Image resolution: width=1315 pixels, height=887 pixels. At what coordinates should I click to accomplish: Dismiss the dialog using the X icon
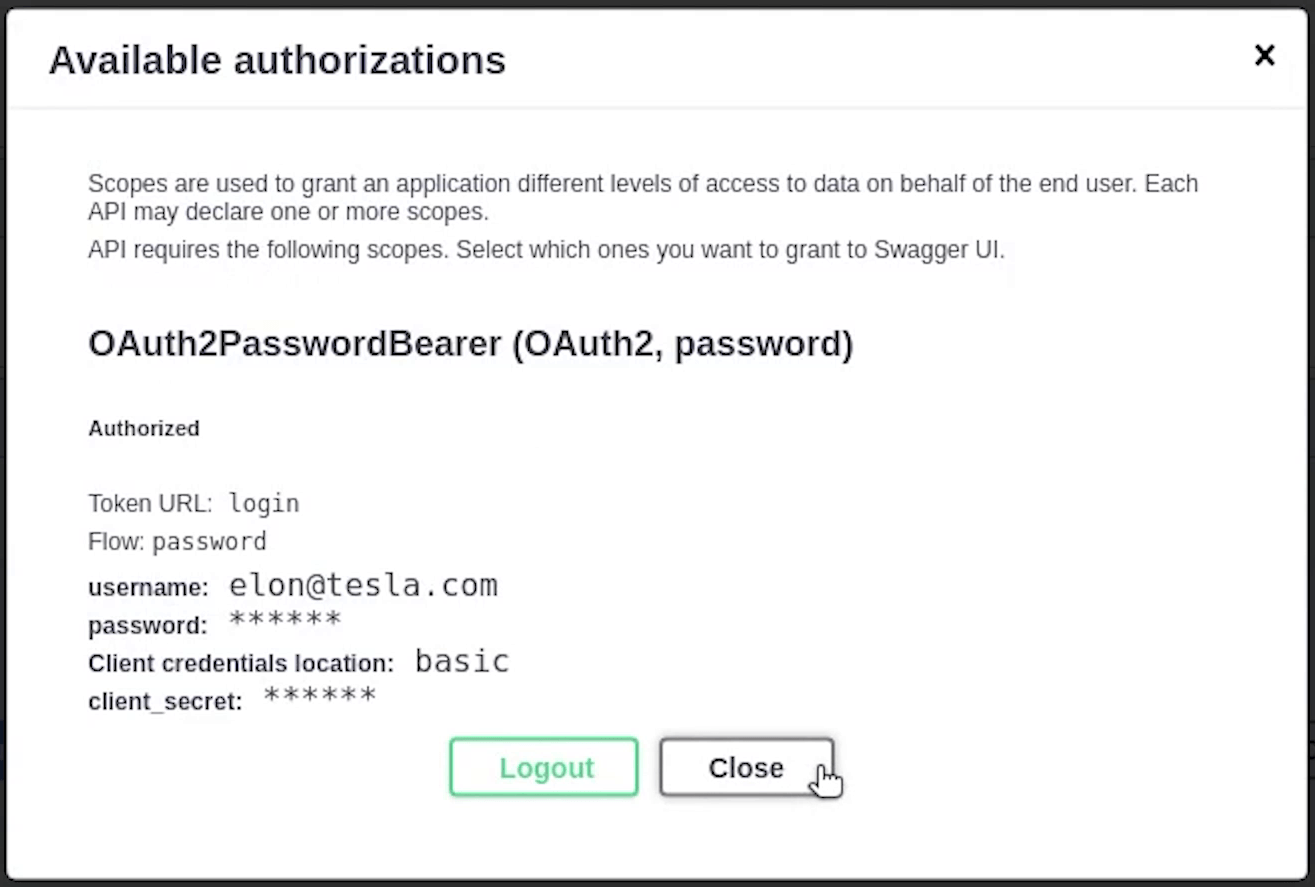coord(1264,56)
